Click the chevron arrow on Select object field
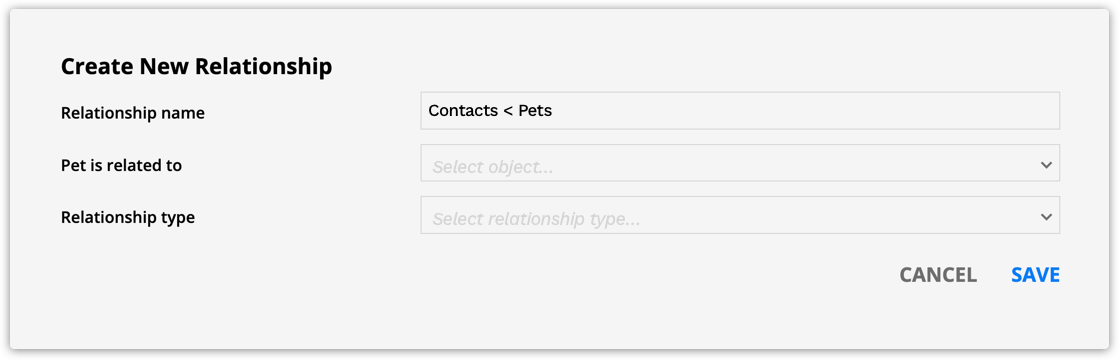 [1046, 165]
